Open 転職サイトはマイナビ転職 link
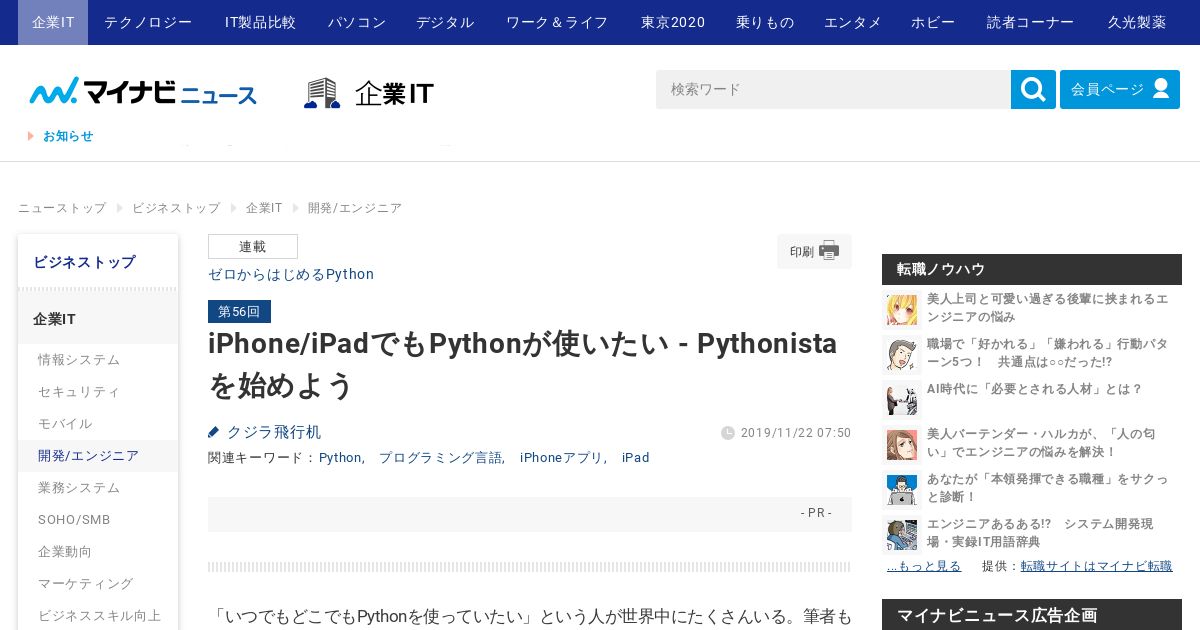The height and width of the screenshot is (630, 1200). click(x=1096, y=566)
